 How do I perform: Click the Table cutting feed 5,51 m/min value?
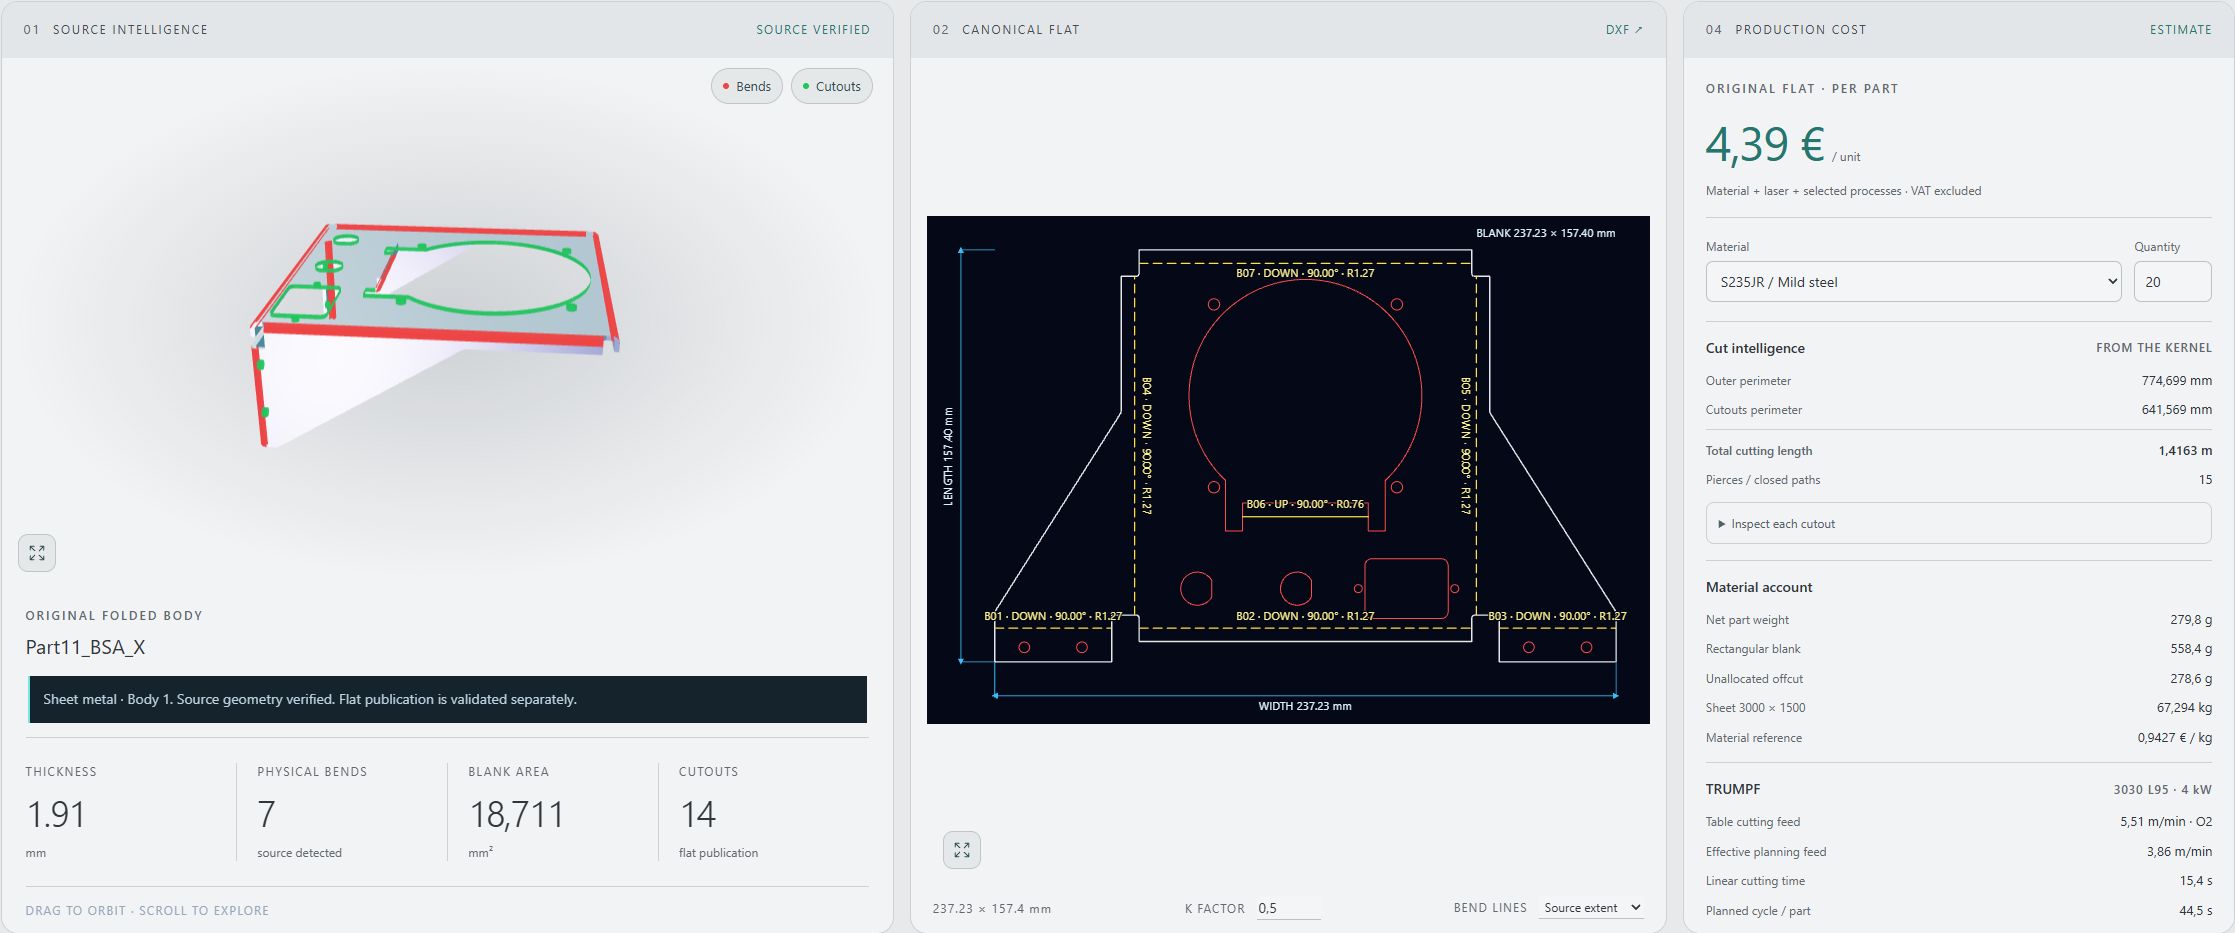[x=2166, y=822]
